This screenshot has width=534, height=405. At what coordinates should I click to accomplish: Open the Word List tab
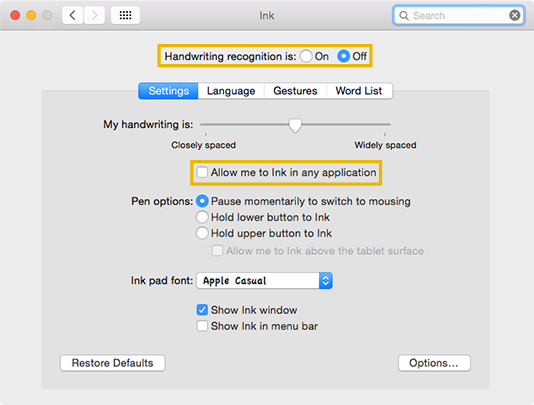[359, 91]
